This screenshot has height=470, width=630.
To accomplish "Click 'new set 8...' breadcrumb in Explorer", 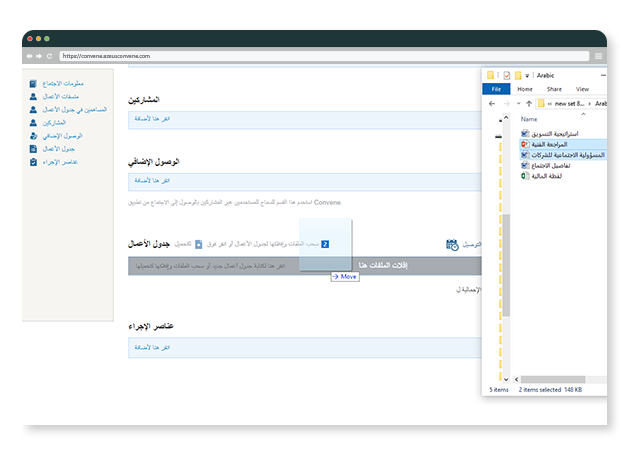I will (569, 104).
